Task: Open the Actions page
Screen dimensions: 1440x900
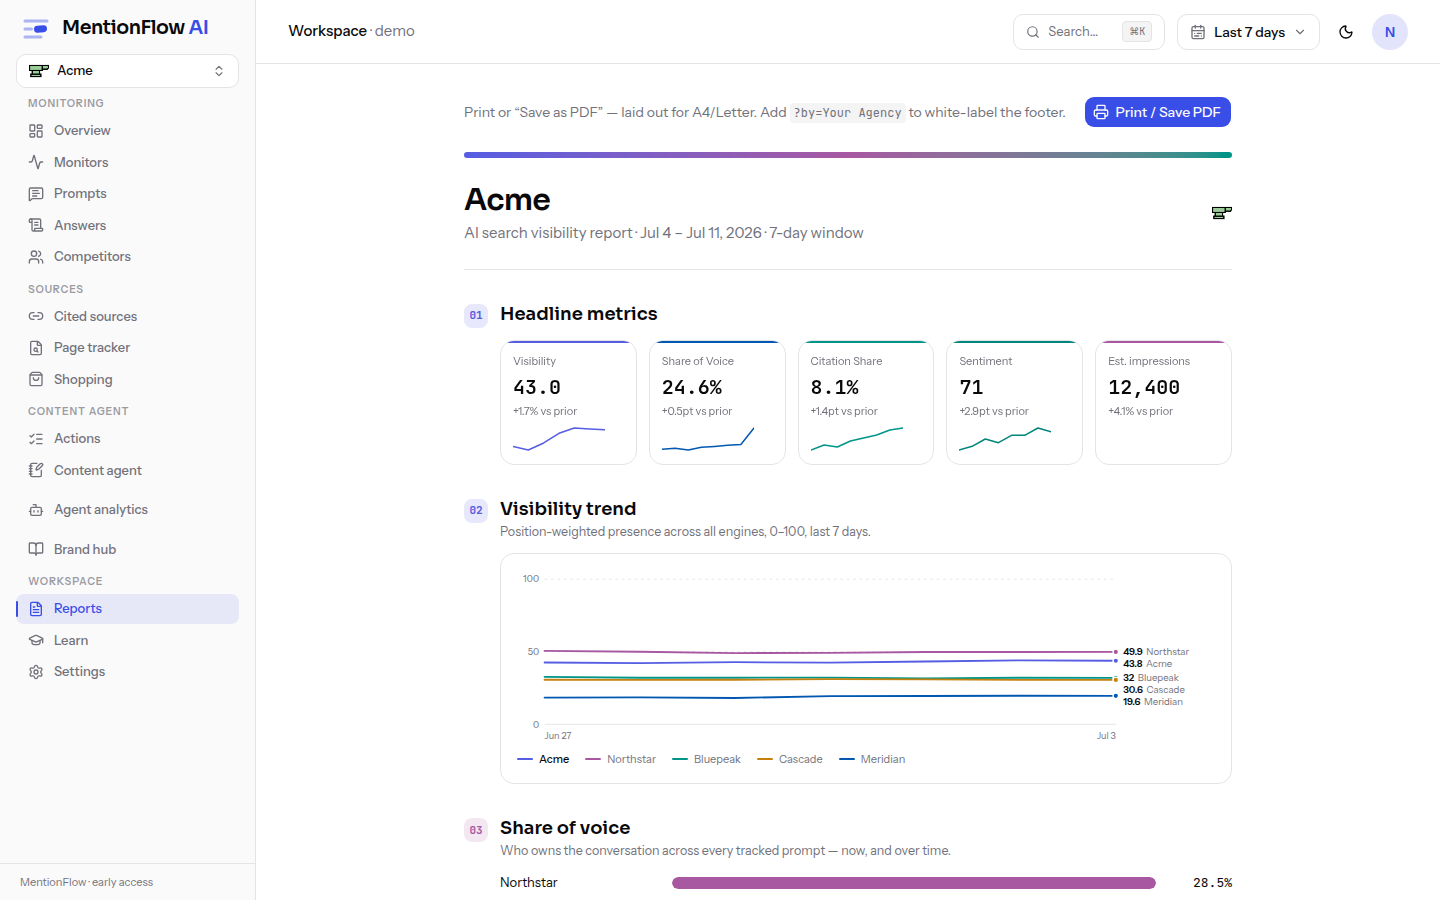Action: pyautogui.click(x=127, y=439)
